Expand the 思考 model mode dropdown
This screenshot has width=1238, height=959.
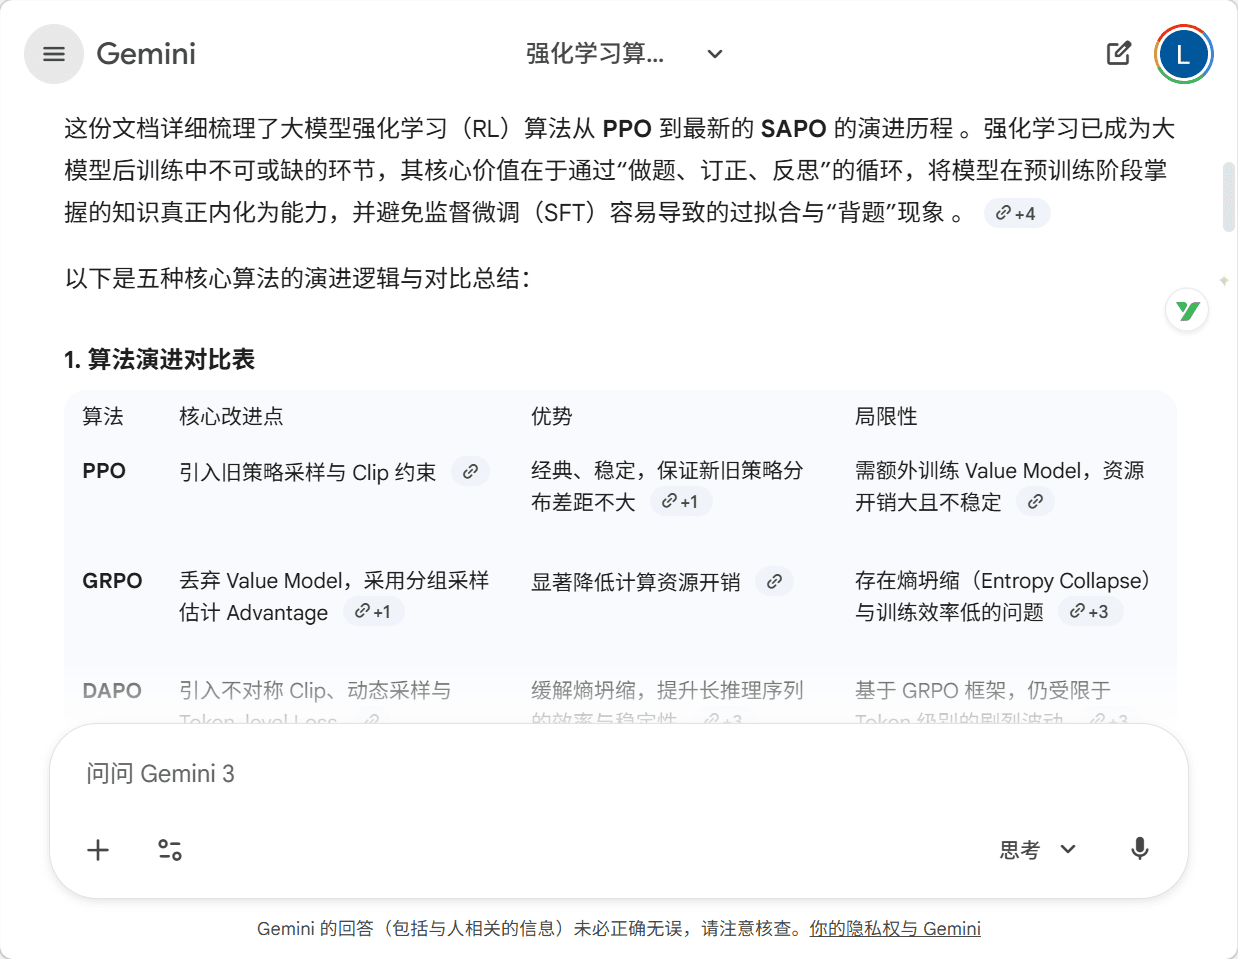pyautogui.click(x=1038, y=850)
